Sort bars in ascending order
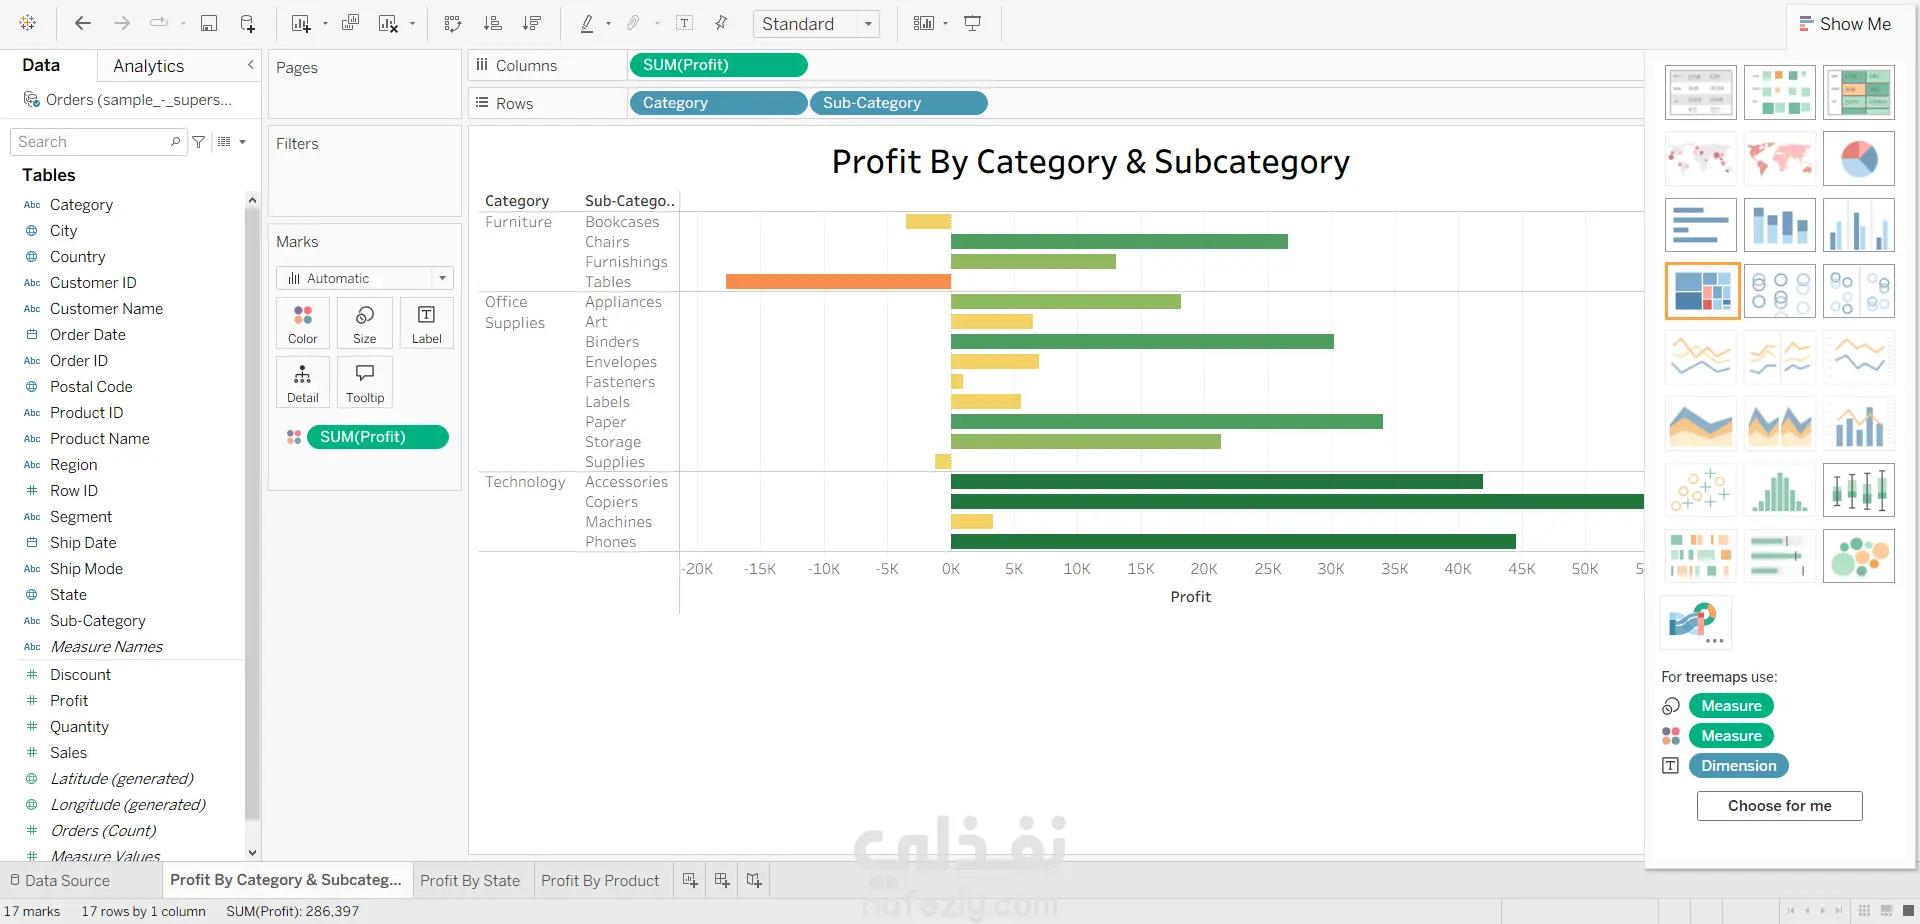 pos(492,23)
